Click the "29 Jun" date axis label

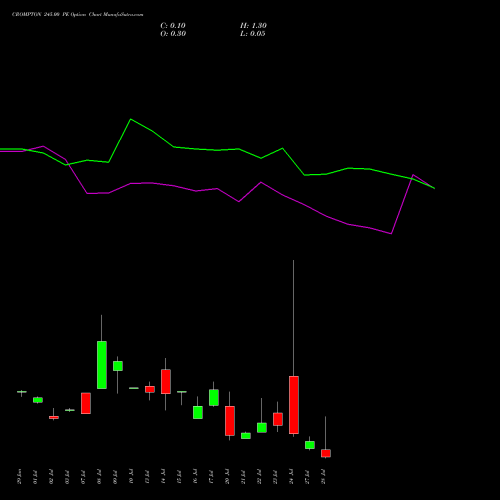pyautogui.click(x=20, y=477)
